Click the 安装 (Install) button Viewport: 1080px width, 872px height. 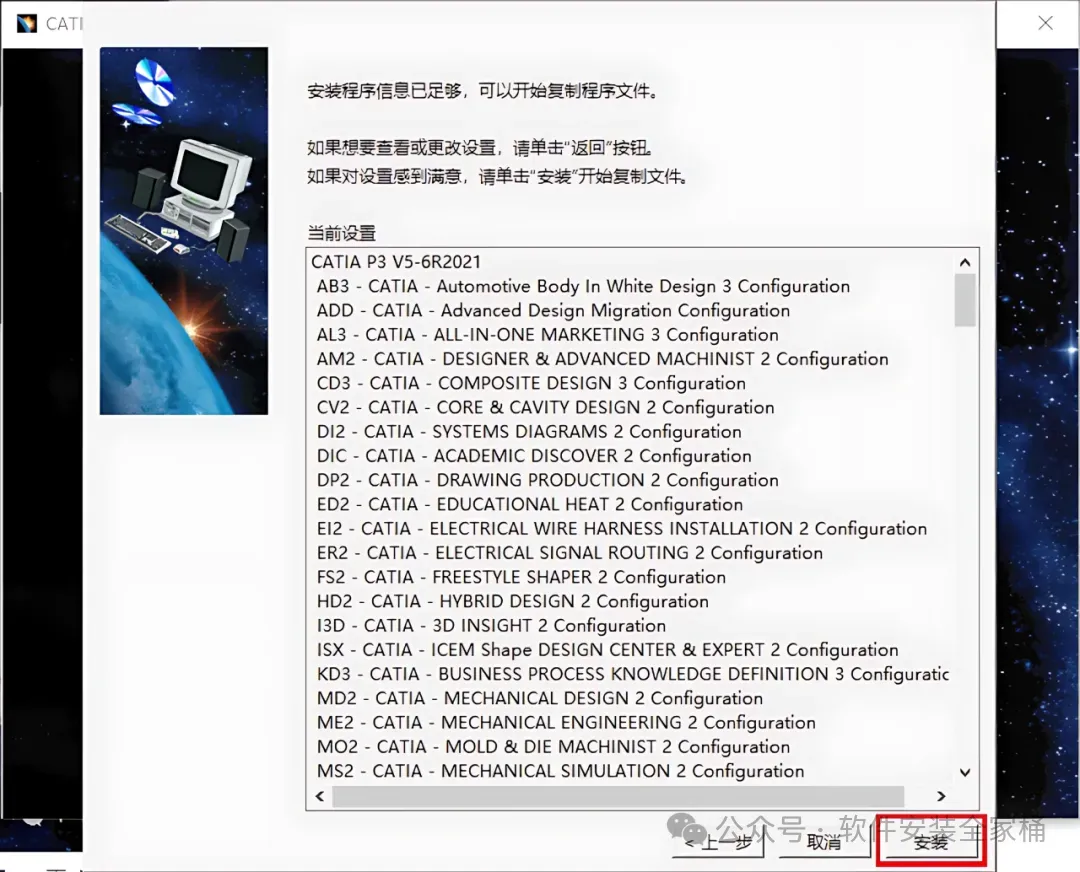tap(931, 842)
